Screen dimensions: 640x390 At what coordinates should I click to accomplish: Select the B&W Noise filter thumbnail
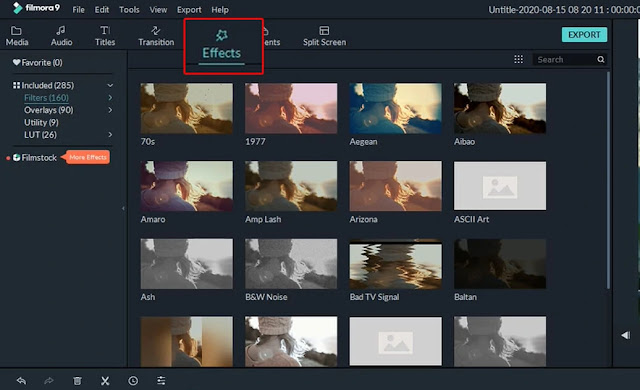point(291,264)
